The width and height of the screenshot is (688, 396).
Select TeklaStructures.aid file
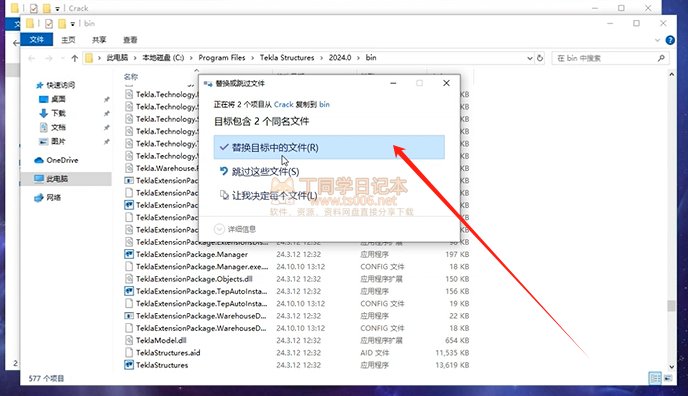[x=168, y=352]
